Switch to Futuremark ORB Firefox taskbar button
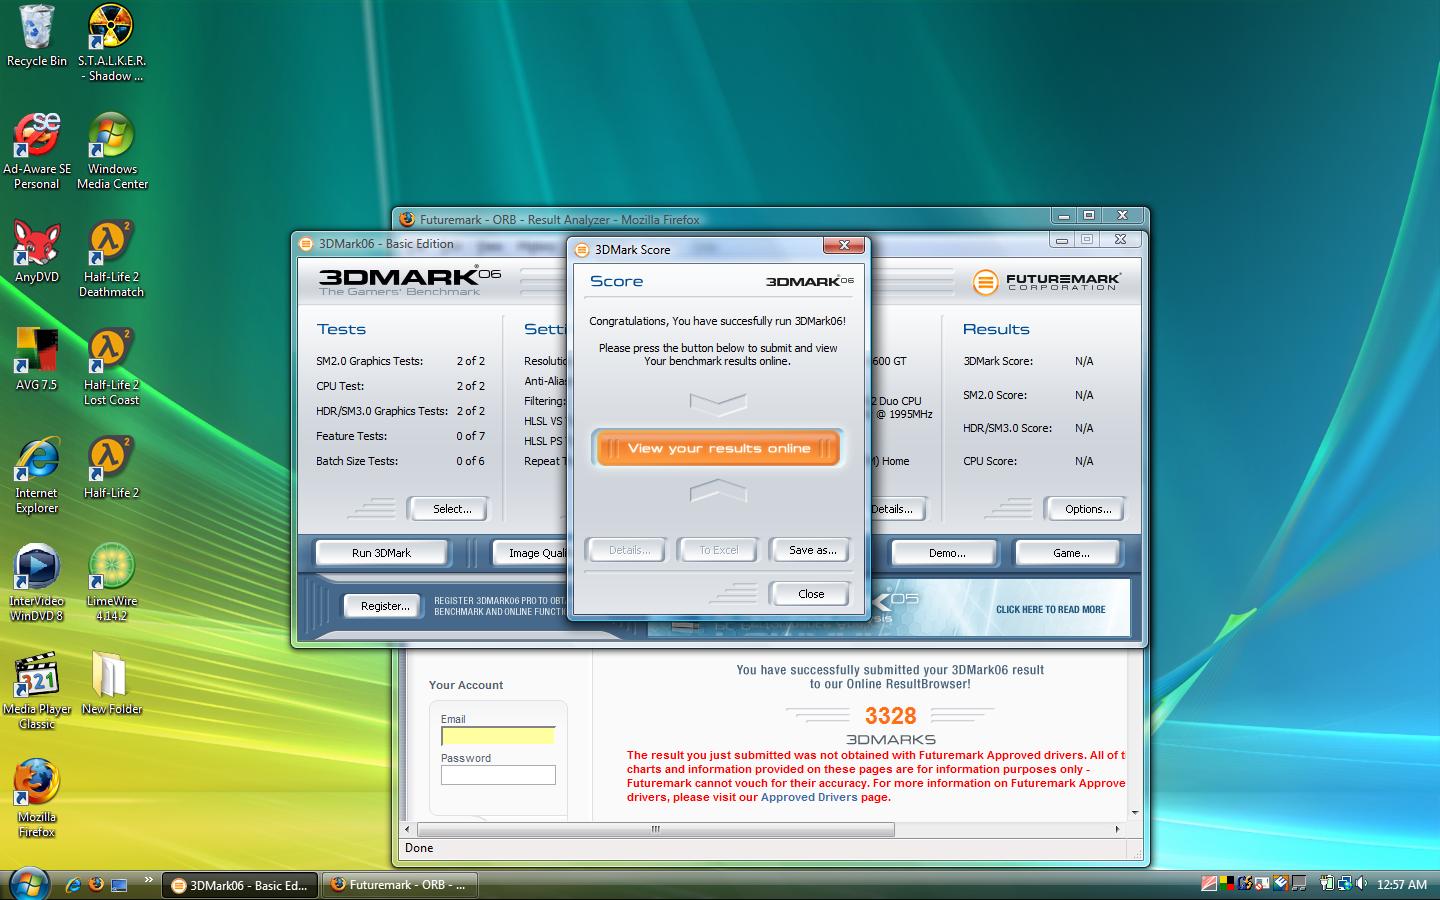The image size is (1440, 900). 400,885
